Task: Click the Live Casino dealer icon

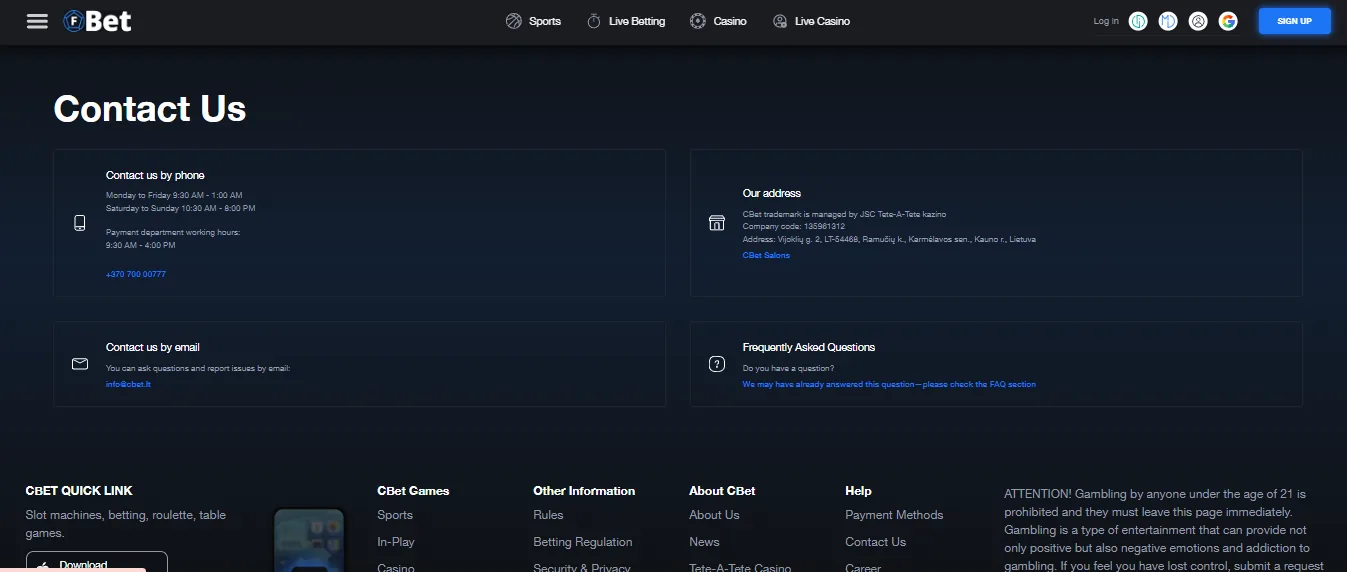Action: pos(780,21)
